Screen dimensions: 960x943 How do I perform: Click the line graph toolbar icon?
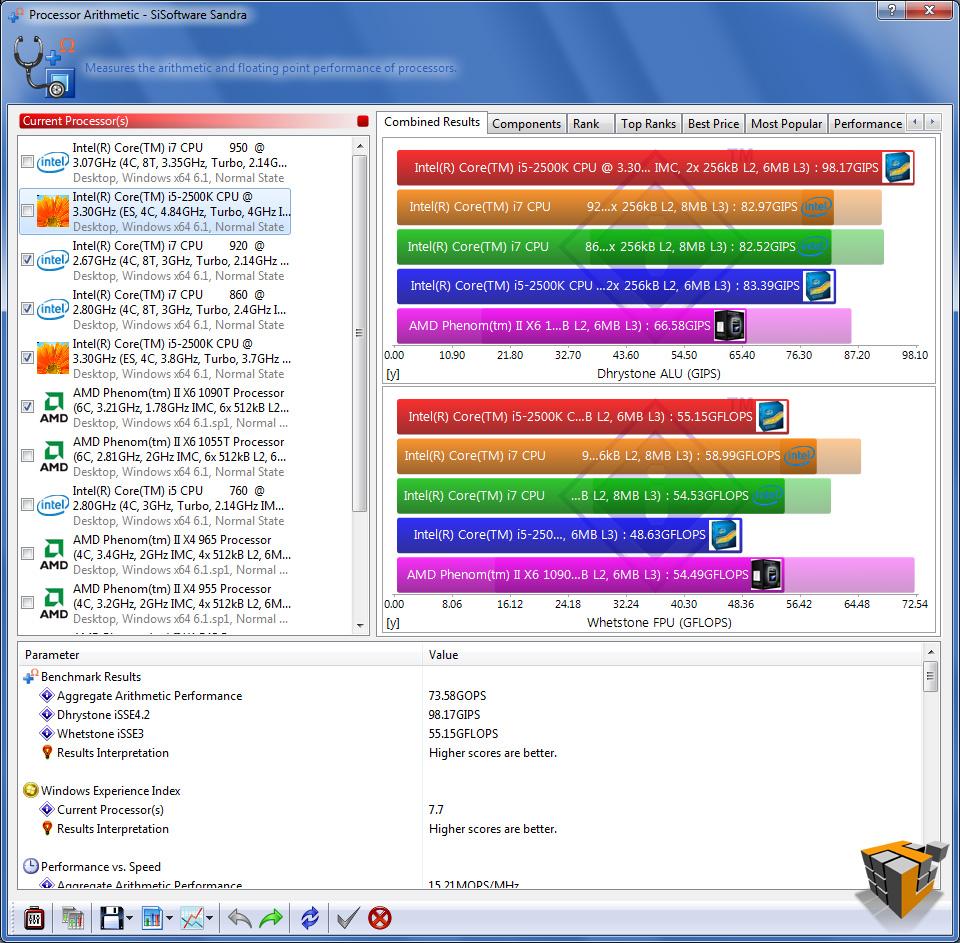192,918
